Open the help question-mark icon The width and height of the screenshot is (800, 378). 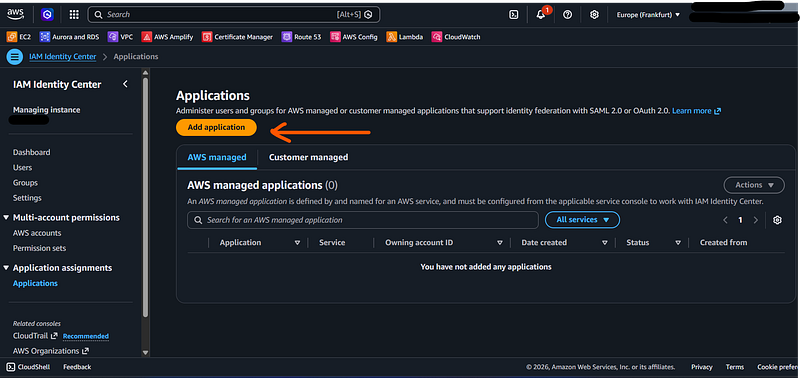pos(567,15)
